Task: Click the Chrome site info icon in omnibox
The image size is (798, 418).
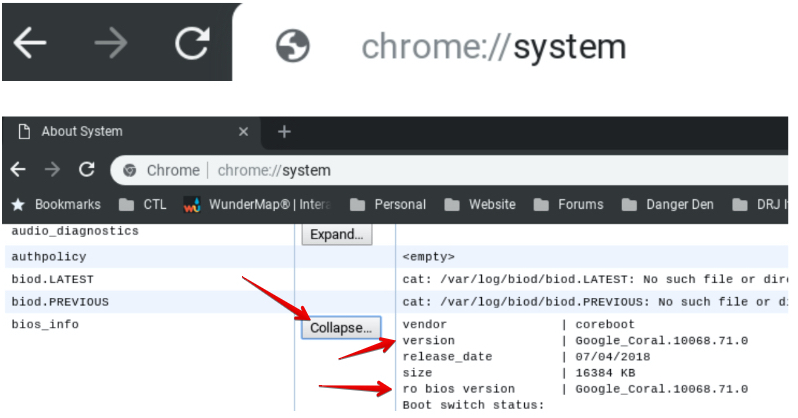Action: click(130, 170)
